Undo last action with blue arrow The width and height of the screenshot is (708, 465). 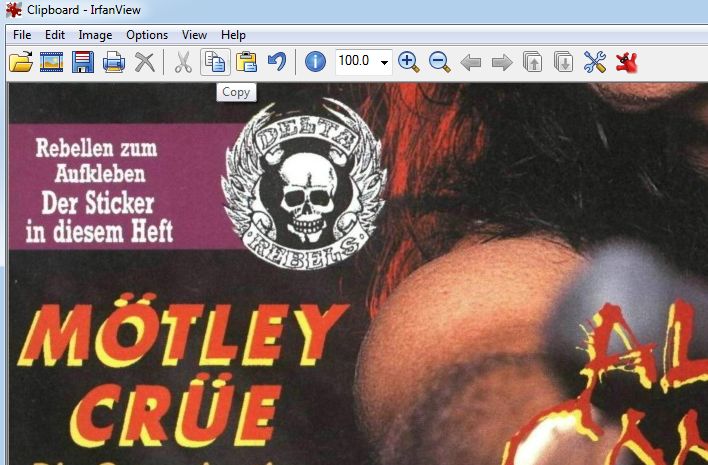coord(277,62)
